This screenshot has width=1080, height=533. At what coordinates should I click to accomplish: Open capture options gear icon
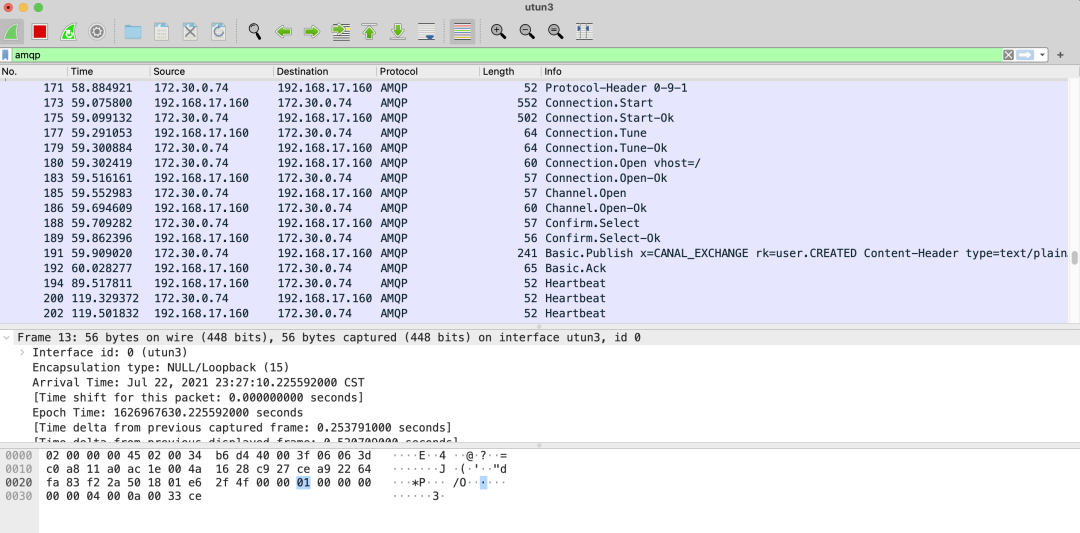[x=97, y=32]
